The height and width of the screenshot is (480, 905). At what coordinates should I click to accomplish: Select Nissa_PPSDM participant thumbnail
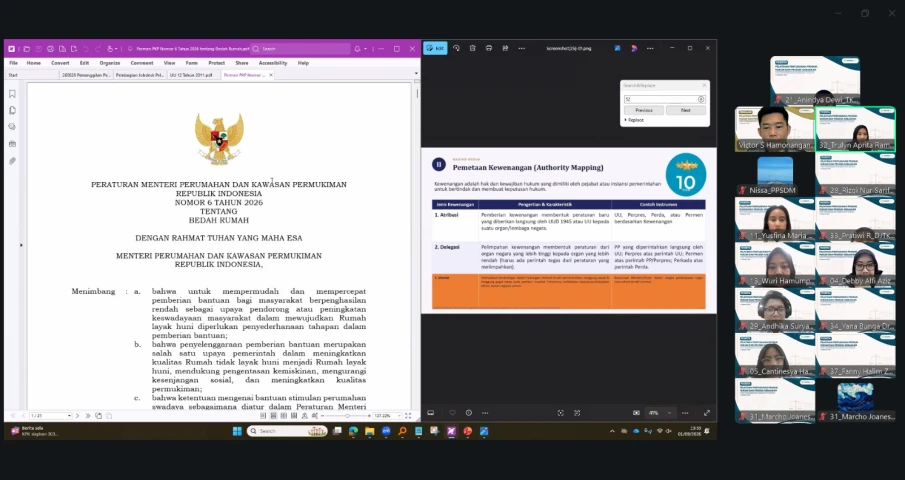pos(775,175)
